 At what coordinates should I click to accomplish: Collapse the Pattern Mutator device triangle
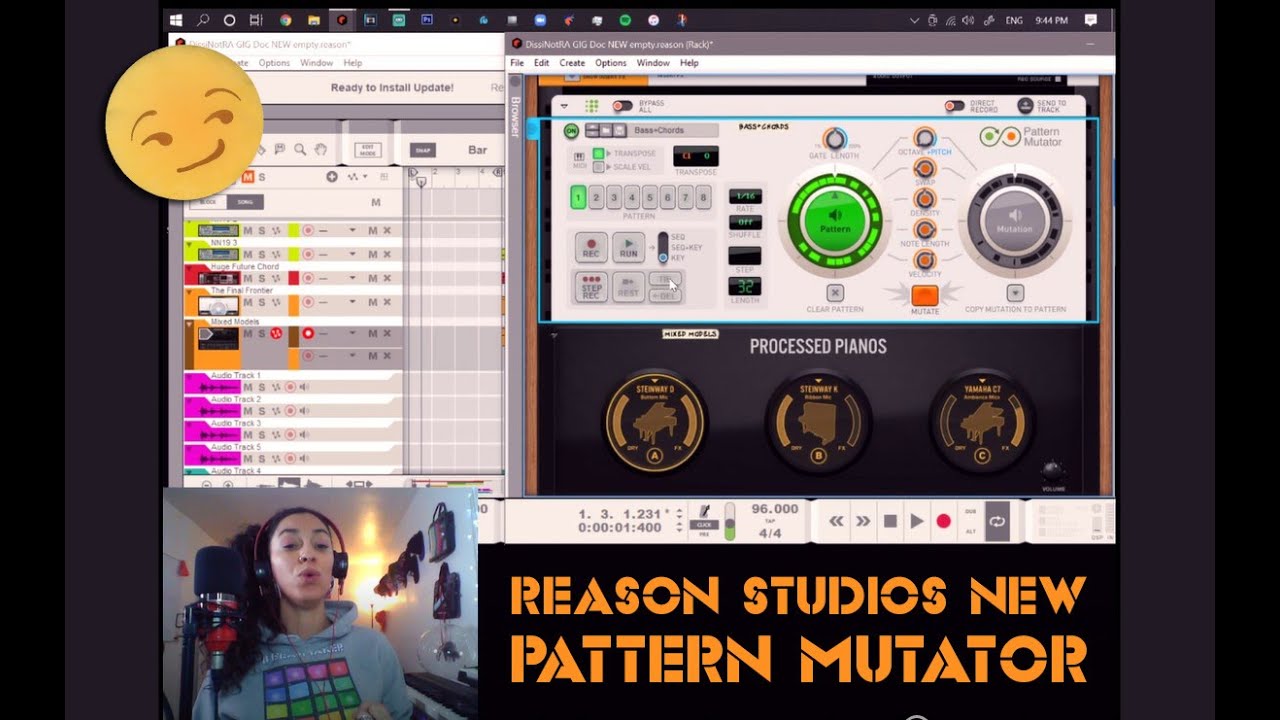563,105
